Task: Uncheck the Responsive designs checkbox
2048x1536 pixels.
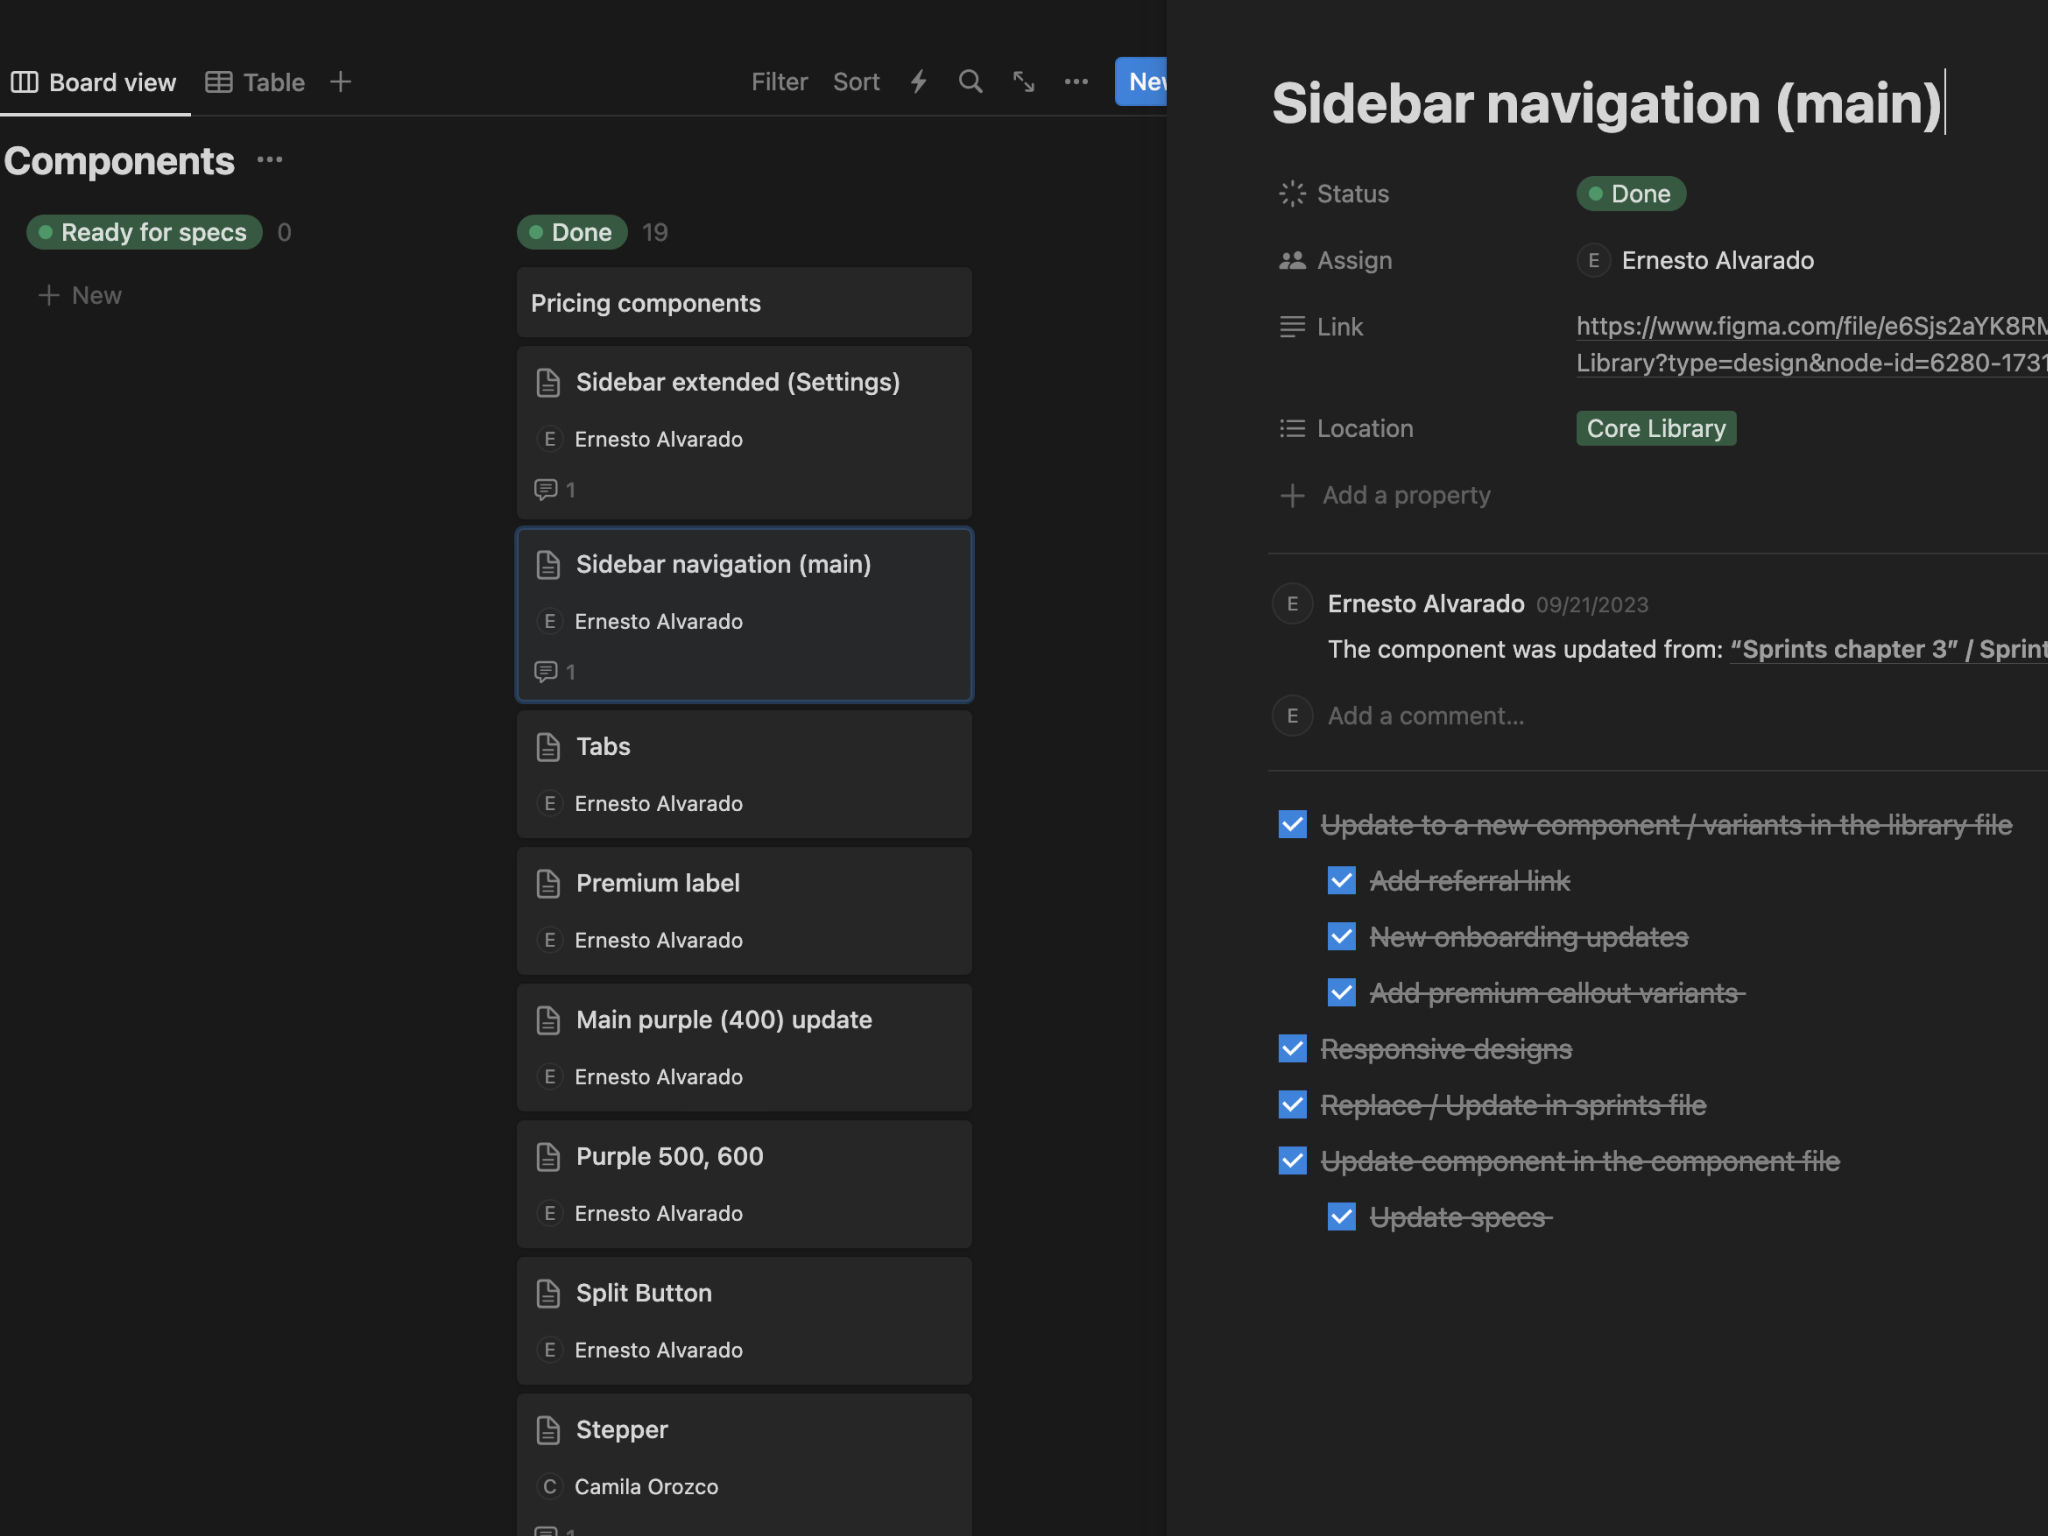Action: (x=1292, y=1049)
